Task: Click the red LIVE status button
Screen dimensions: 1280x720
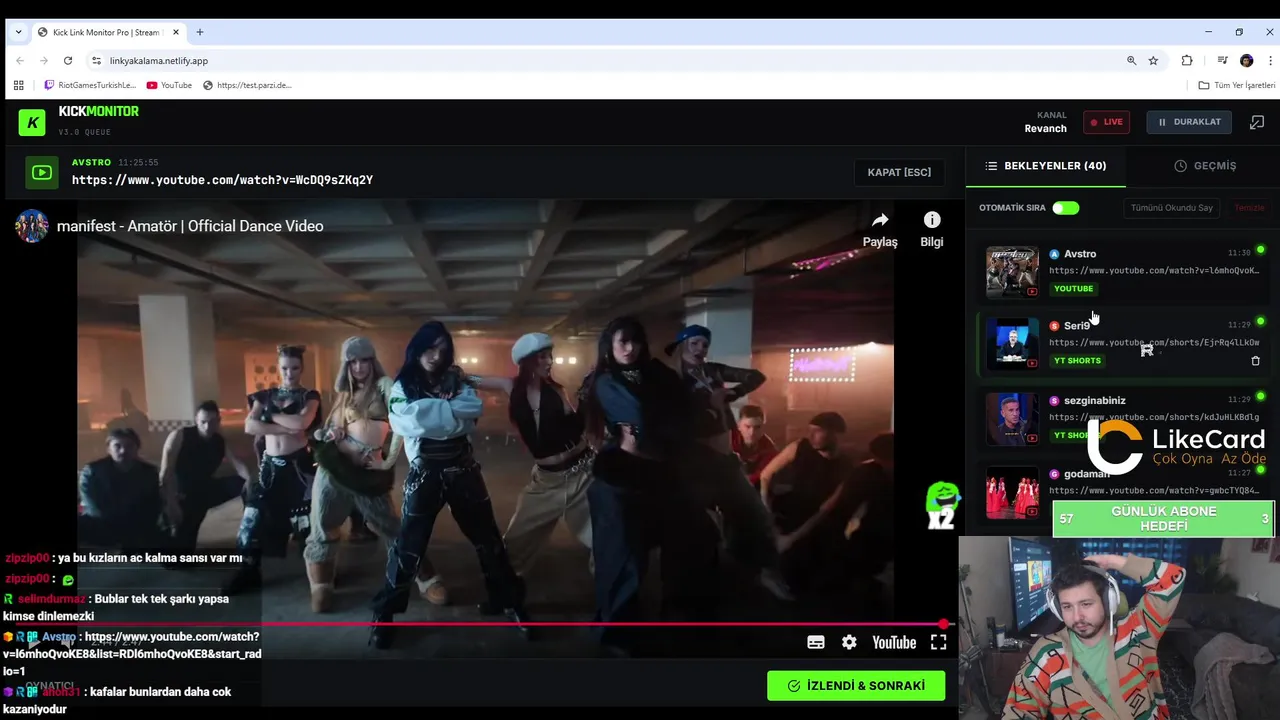Action: click(x=1106, y=122)
